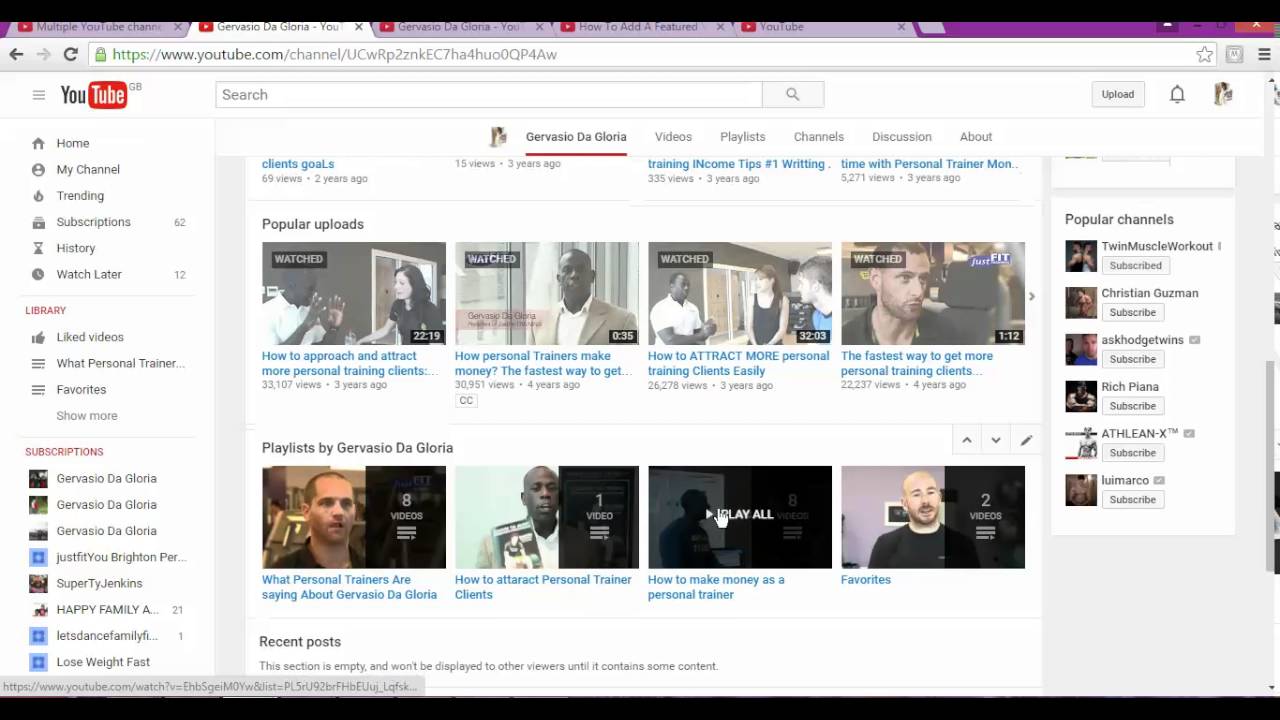Subscribe to luimarco
1280x720 pixels.
[x=1132, y=500]
